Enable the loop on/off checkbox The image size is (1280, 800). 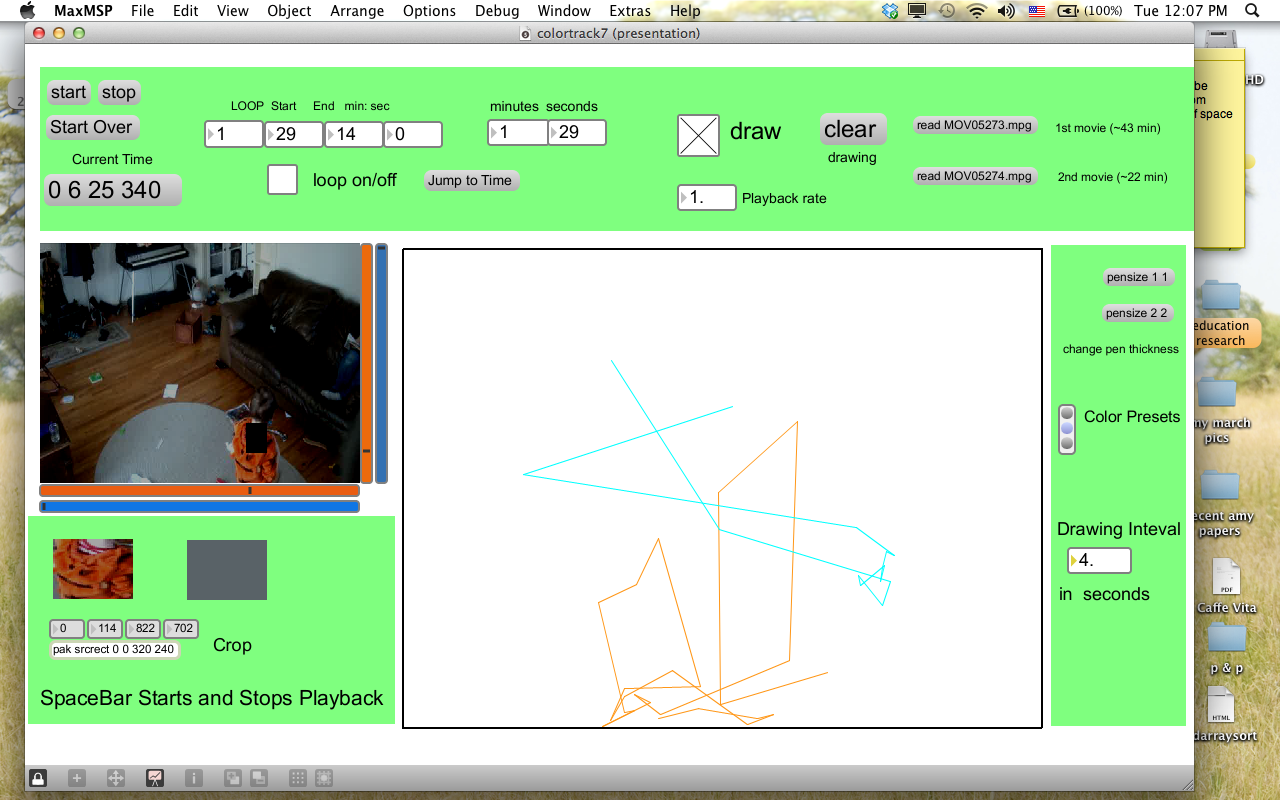click(282, 179)
